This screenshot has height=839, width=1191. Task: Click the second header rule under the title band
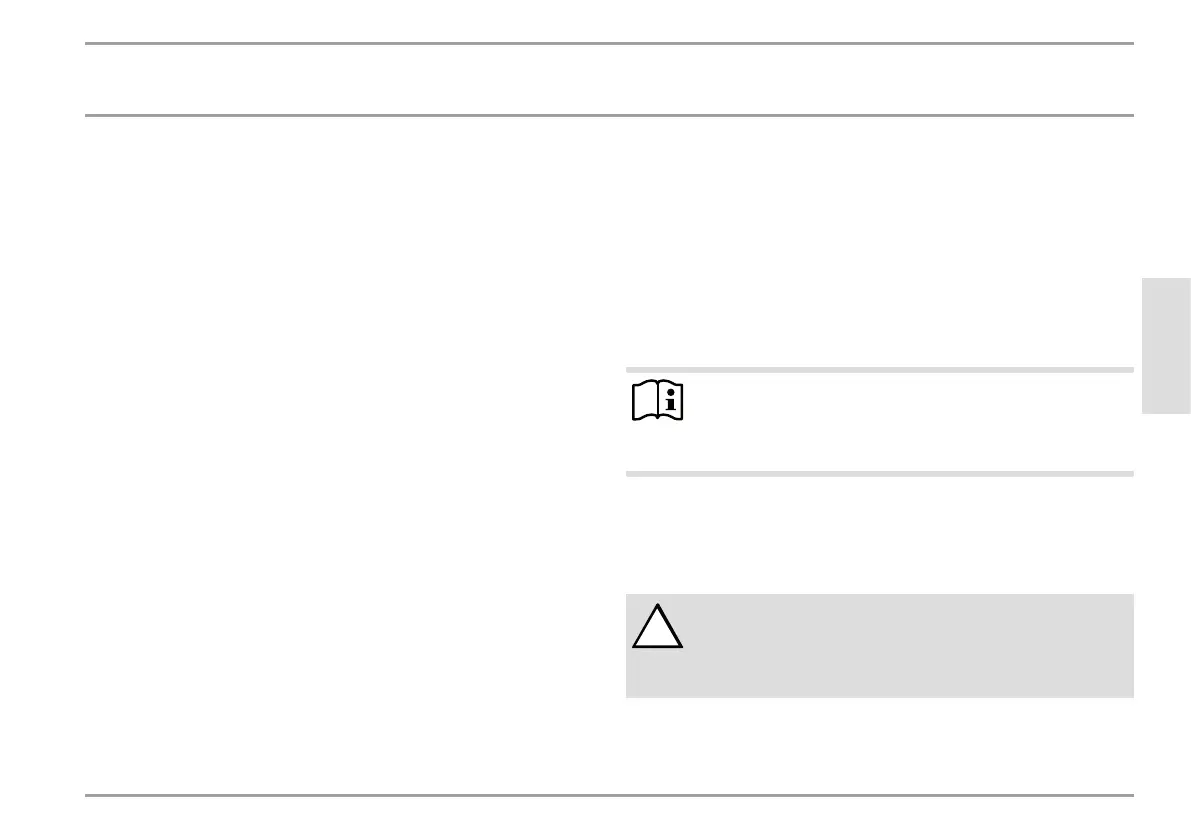click(609, 115)
